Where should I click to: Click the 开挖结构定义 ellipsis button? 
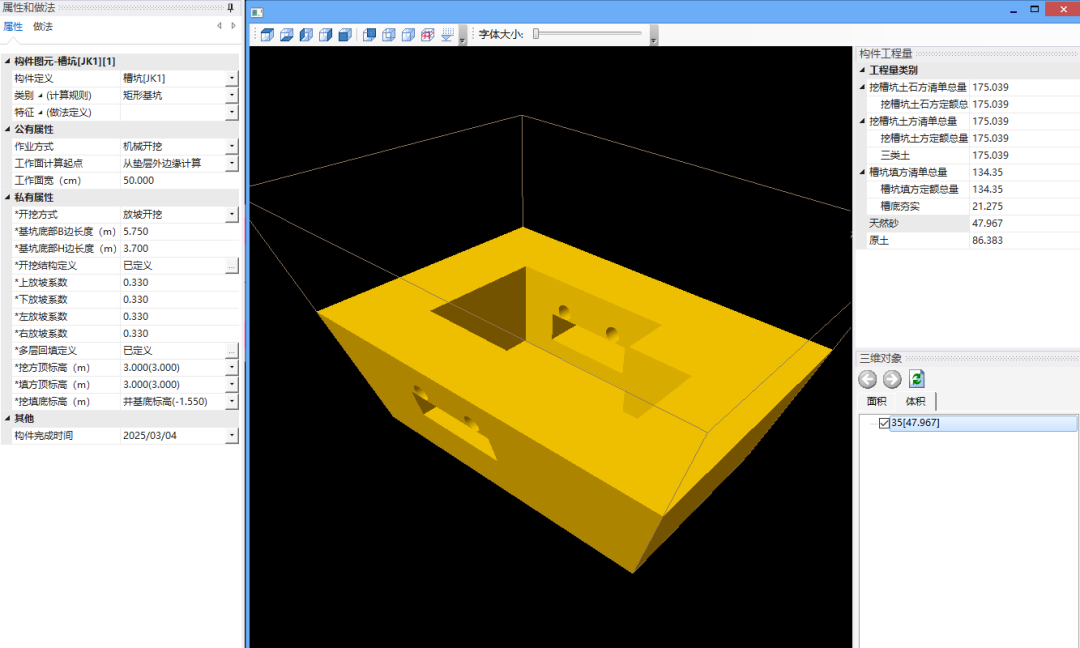[x=231, y=266]
